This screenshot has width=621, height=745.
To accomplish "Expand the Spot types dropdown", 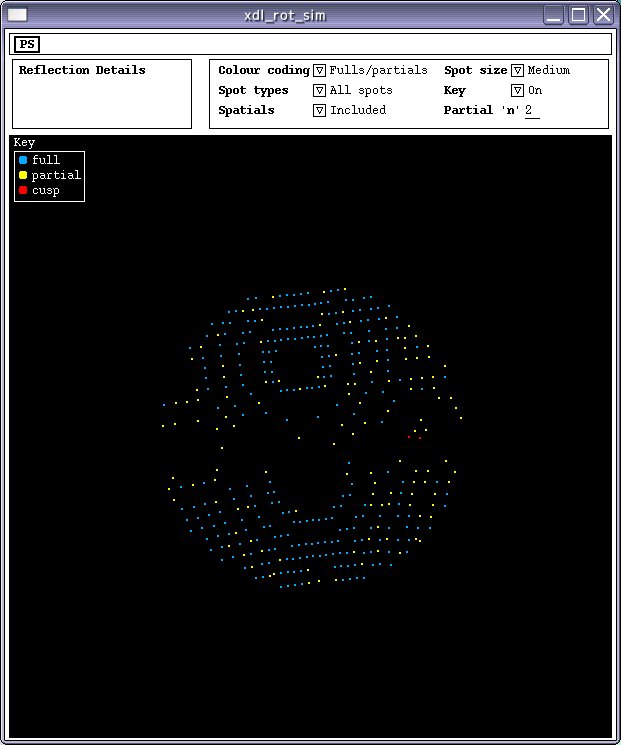I will pyautogui.click(x=319, y=91).
